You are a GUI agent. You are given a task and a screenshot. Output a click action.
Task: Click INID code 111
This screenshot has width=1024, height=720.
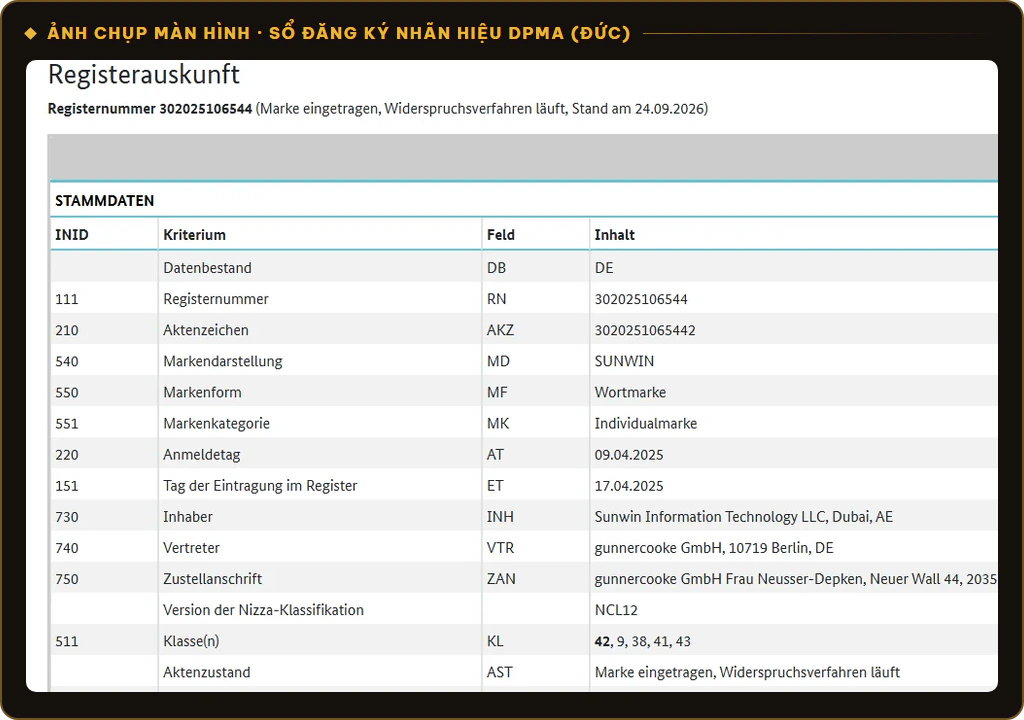pyautogui.click(x=67, y=299)
